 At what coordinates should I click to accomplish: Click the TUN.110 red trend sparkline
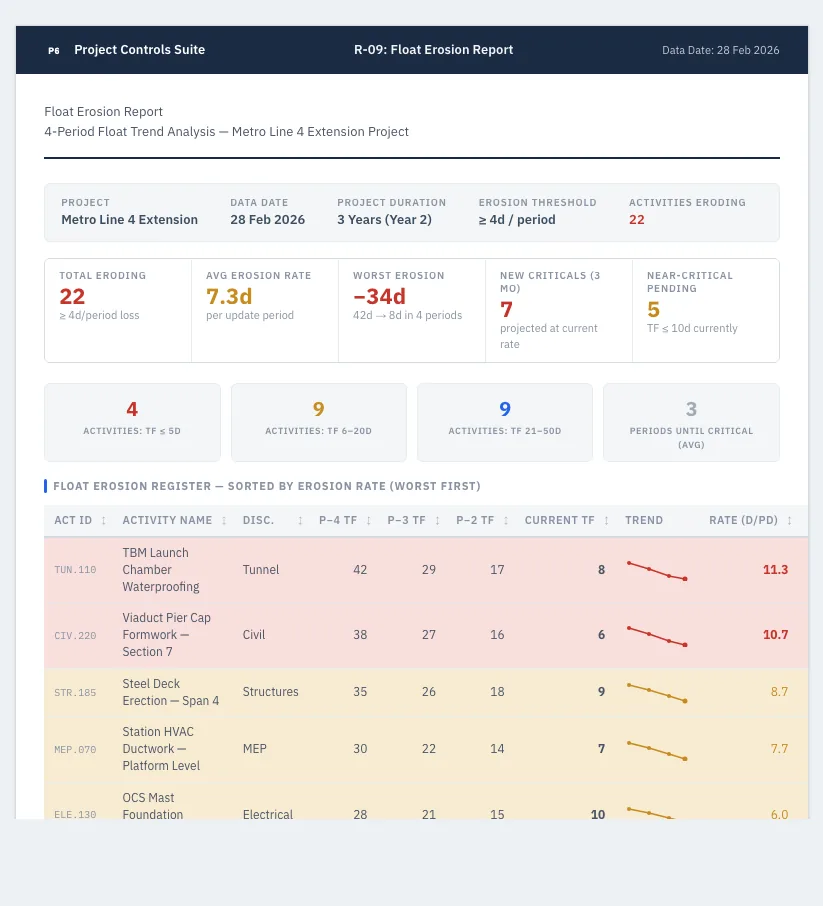657,570
